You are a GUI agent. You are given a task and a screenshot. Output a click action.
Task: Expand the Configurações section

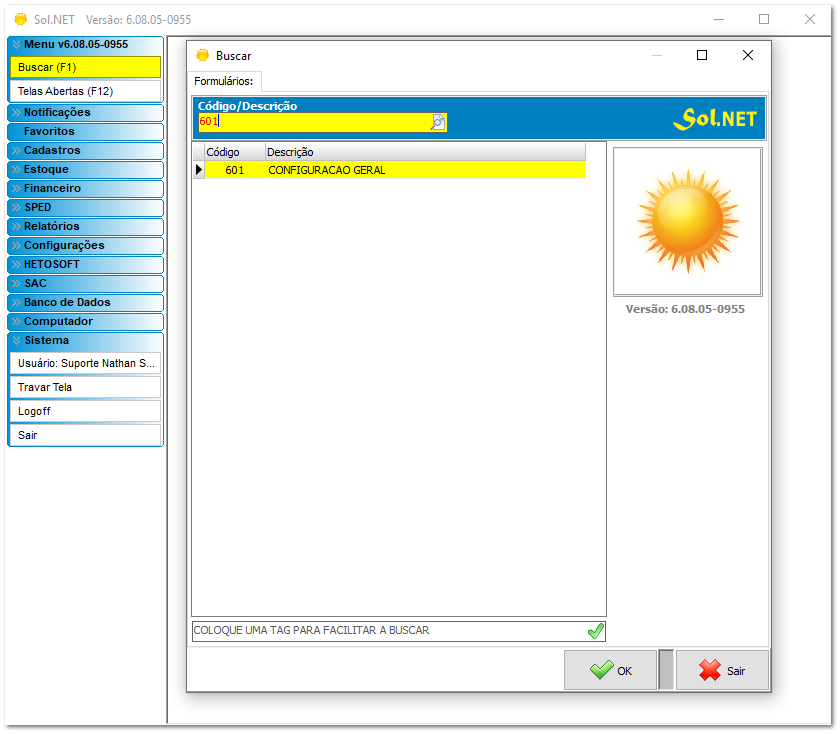click(85, 245)
